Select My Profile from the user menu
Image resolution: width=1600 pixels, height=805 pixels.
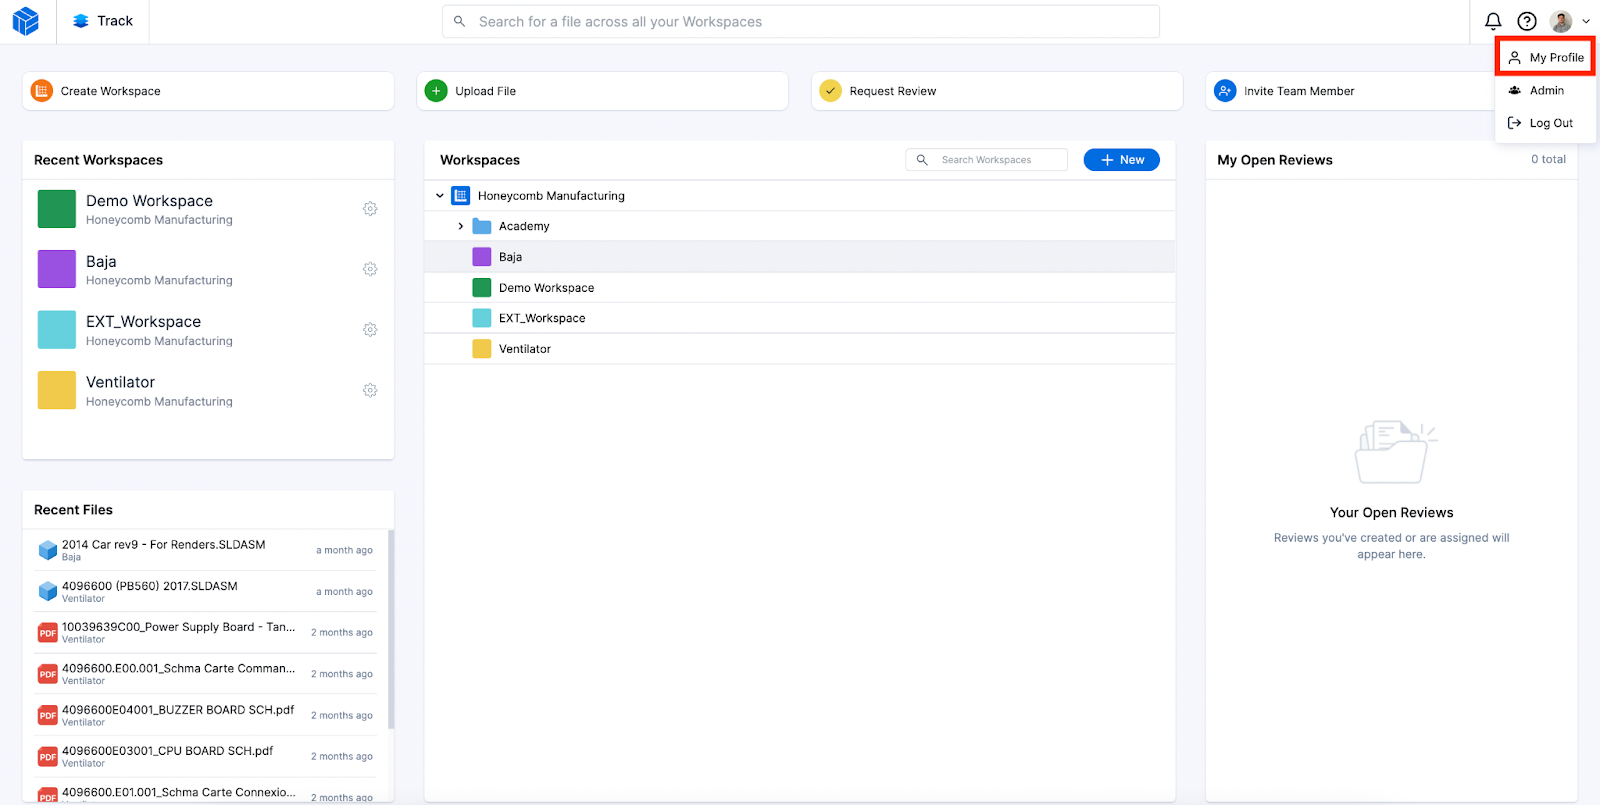coord(1546,58)
